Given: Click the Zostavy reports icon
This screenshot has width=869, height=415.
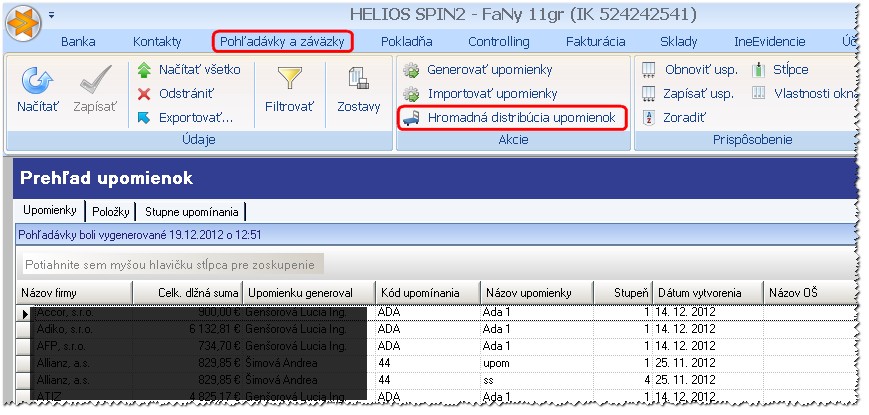Looking at the screenshot, I should click(x=359, y=78).
